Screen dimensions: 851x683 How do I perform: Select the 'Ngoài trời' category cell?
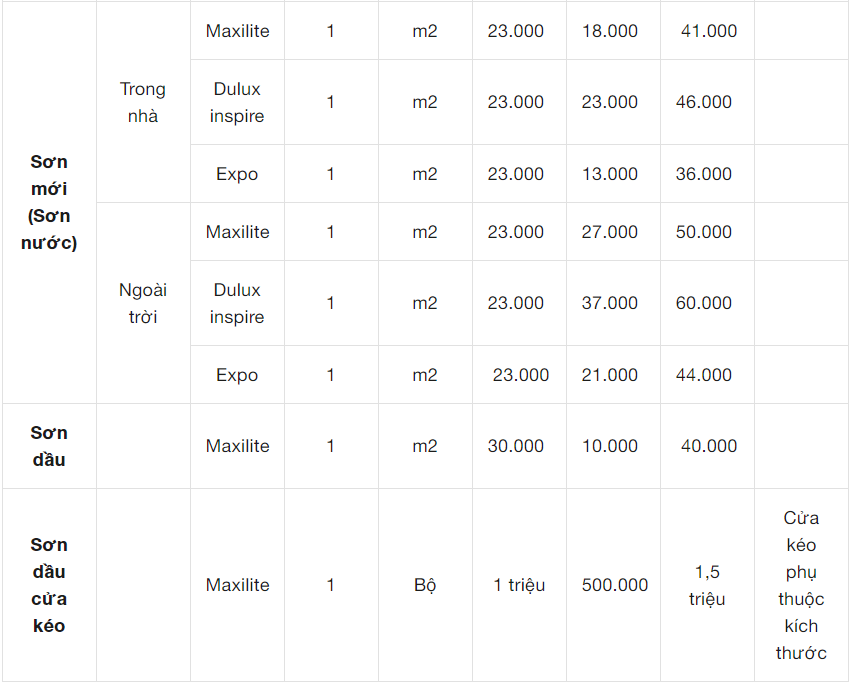coord(143,303)
